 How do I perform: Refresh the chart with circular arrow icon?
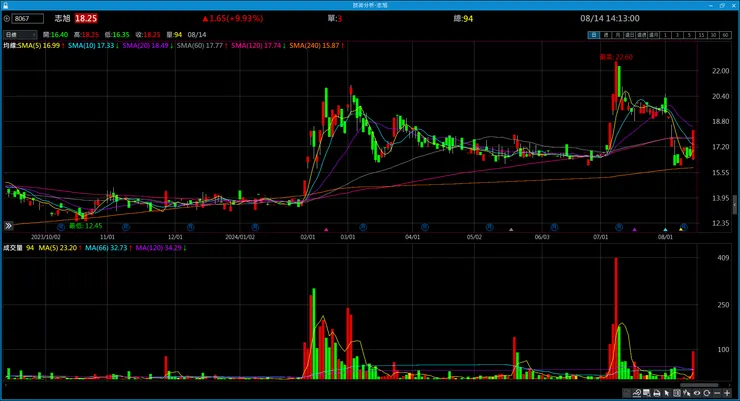coord(707,393)
